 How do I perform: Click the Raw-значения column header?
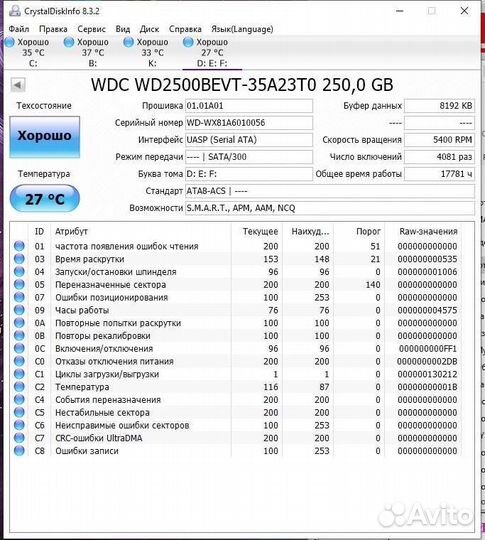[423, 231]
